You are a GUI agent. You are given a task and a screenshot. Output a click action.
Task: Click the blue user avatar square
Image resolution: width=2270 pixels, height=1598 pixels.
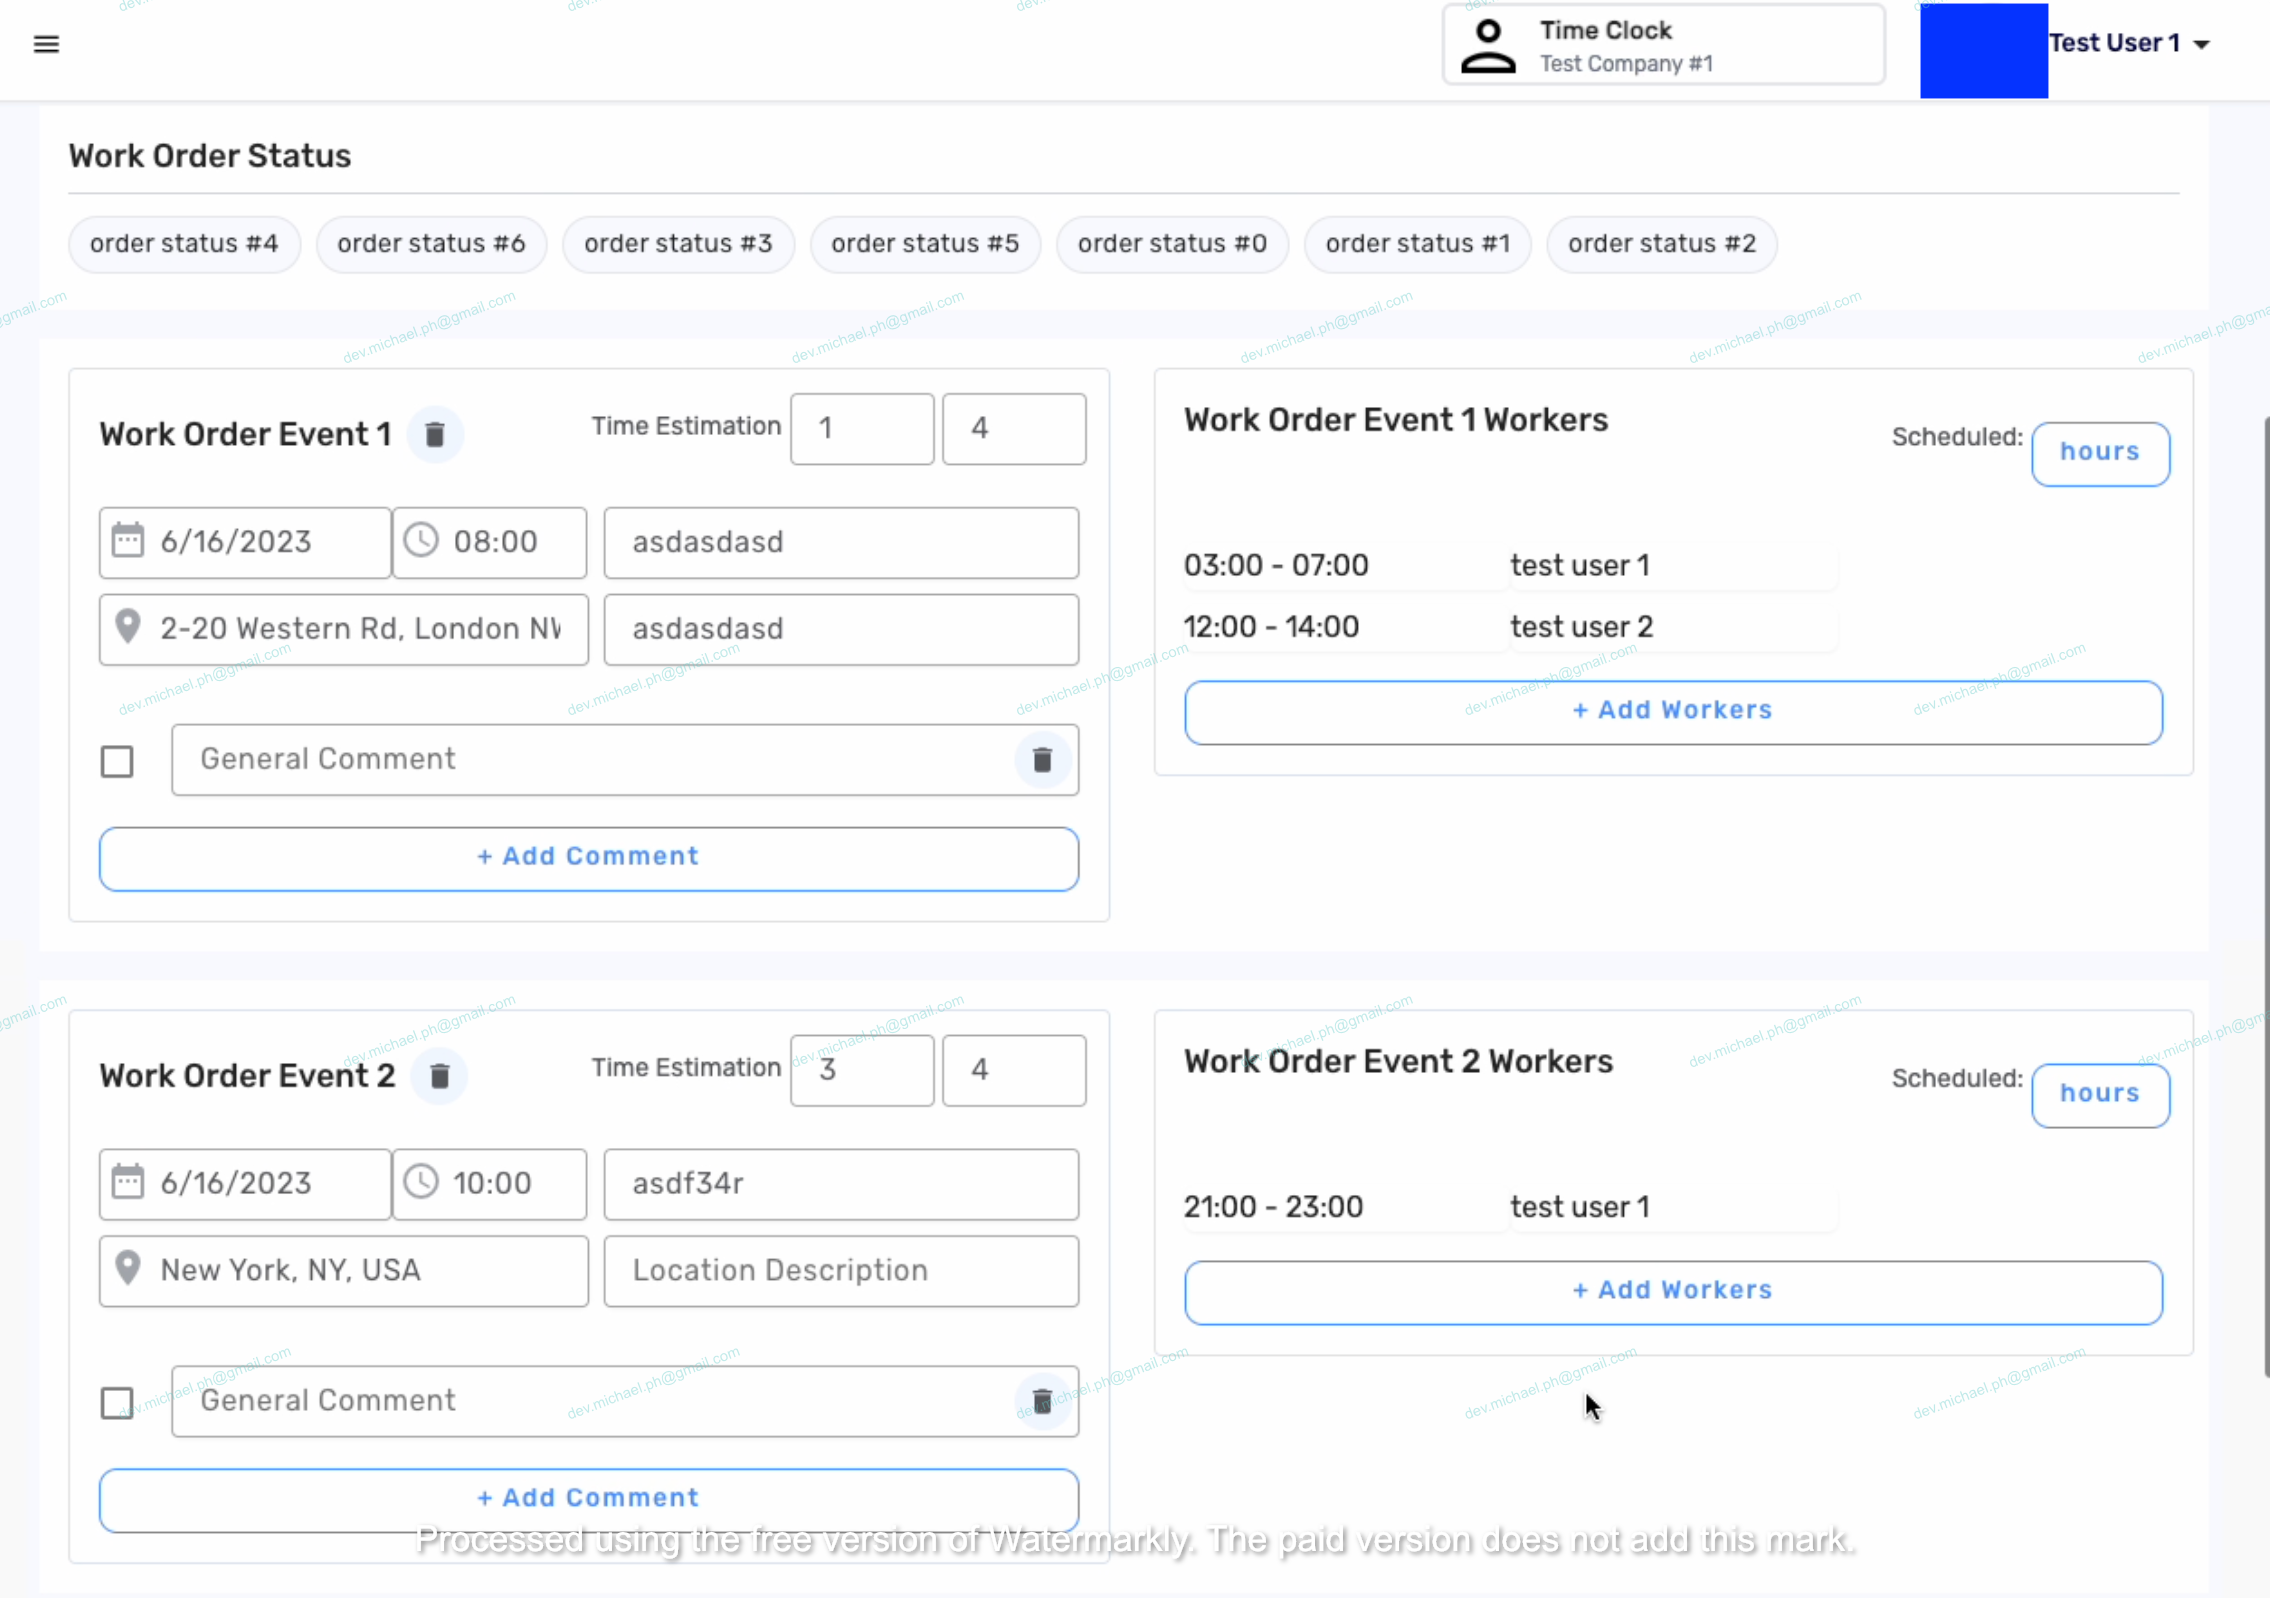(1983, 50)
